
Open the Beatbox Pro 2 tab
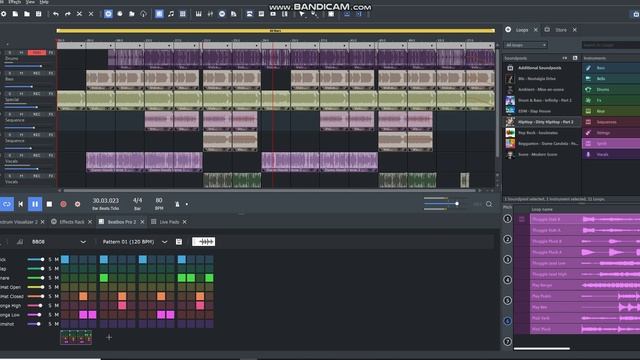point(122,222)
